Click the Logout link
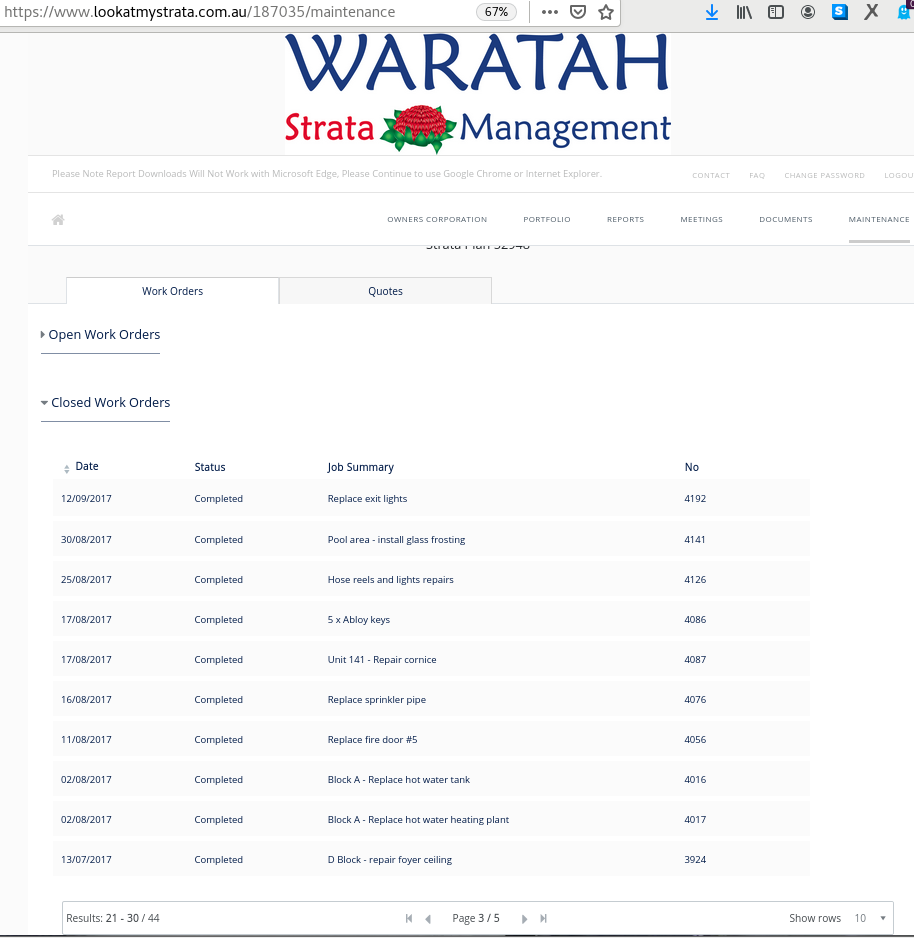 [898, 175]
